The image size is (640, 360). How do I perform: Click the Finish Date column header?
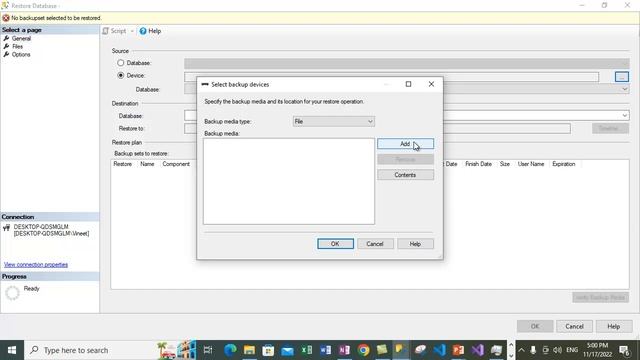pyautogui.click(x=478, y=164)
